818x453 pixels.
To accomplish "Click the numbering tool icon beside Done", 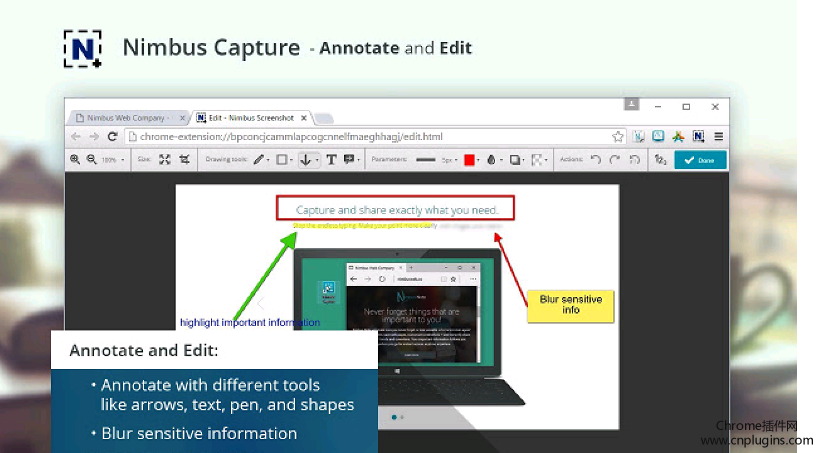I will (660, 160).
